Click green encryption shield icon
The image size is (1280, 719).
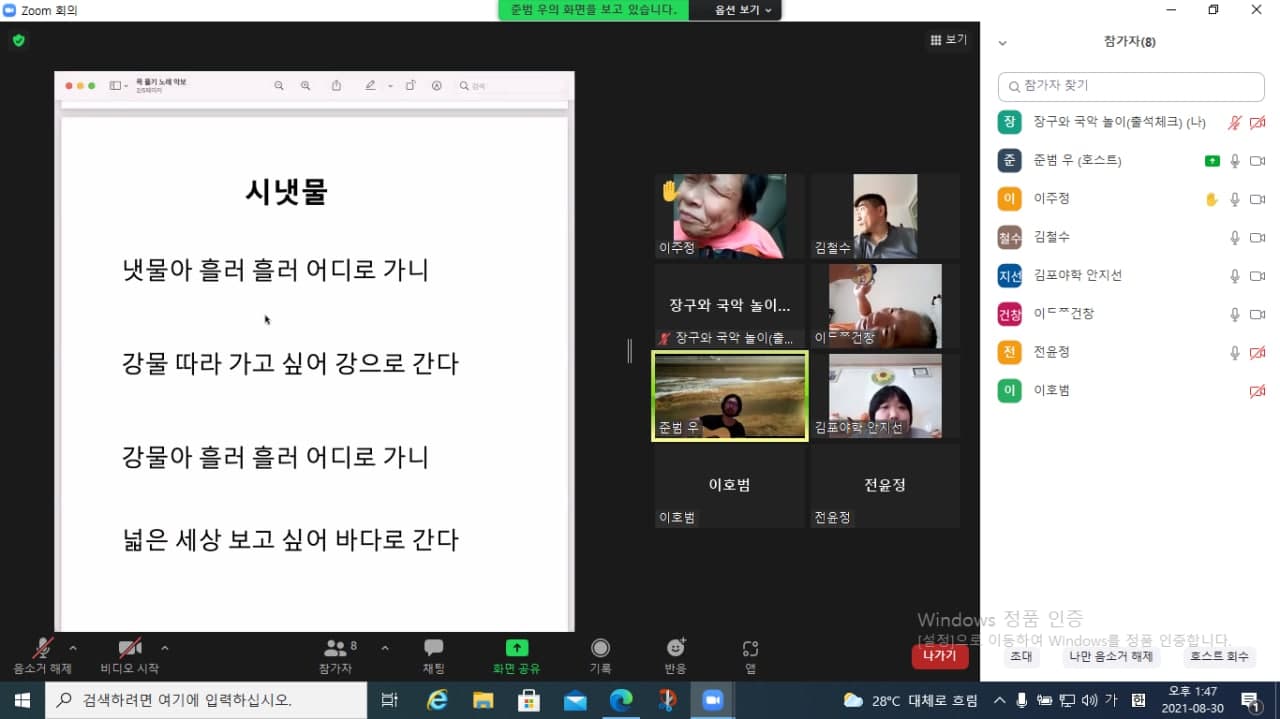click(18, 40)
